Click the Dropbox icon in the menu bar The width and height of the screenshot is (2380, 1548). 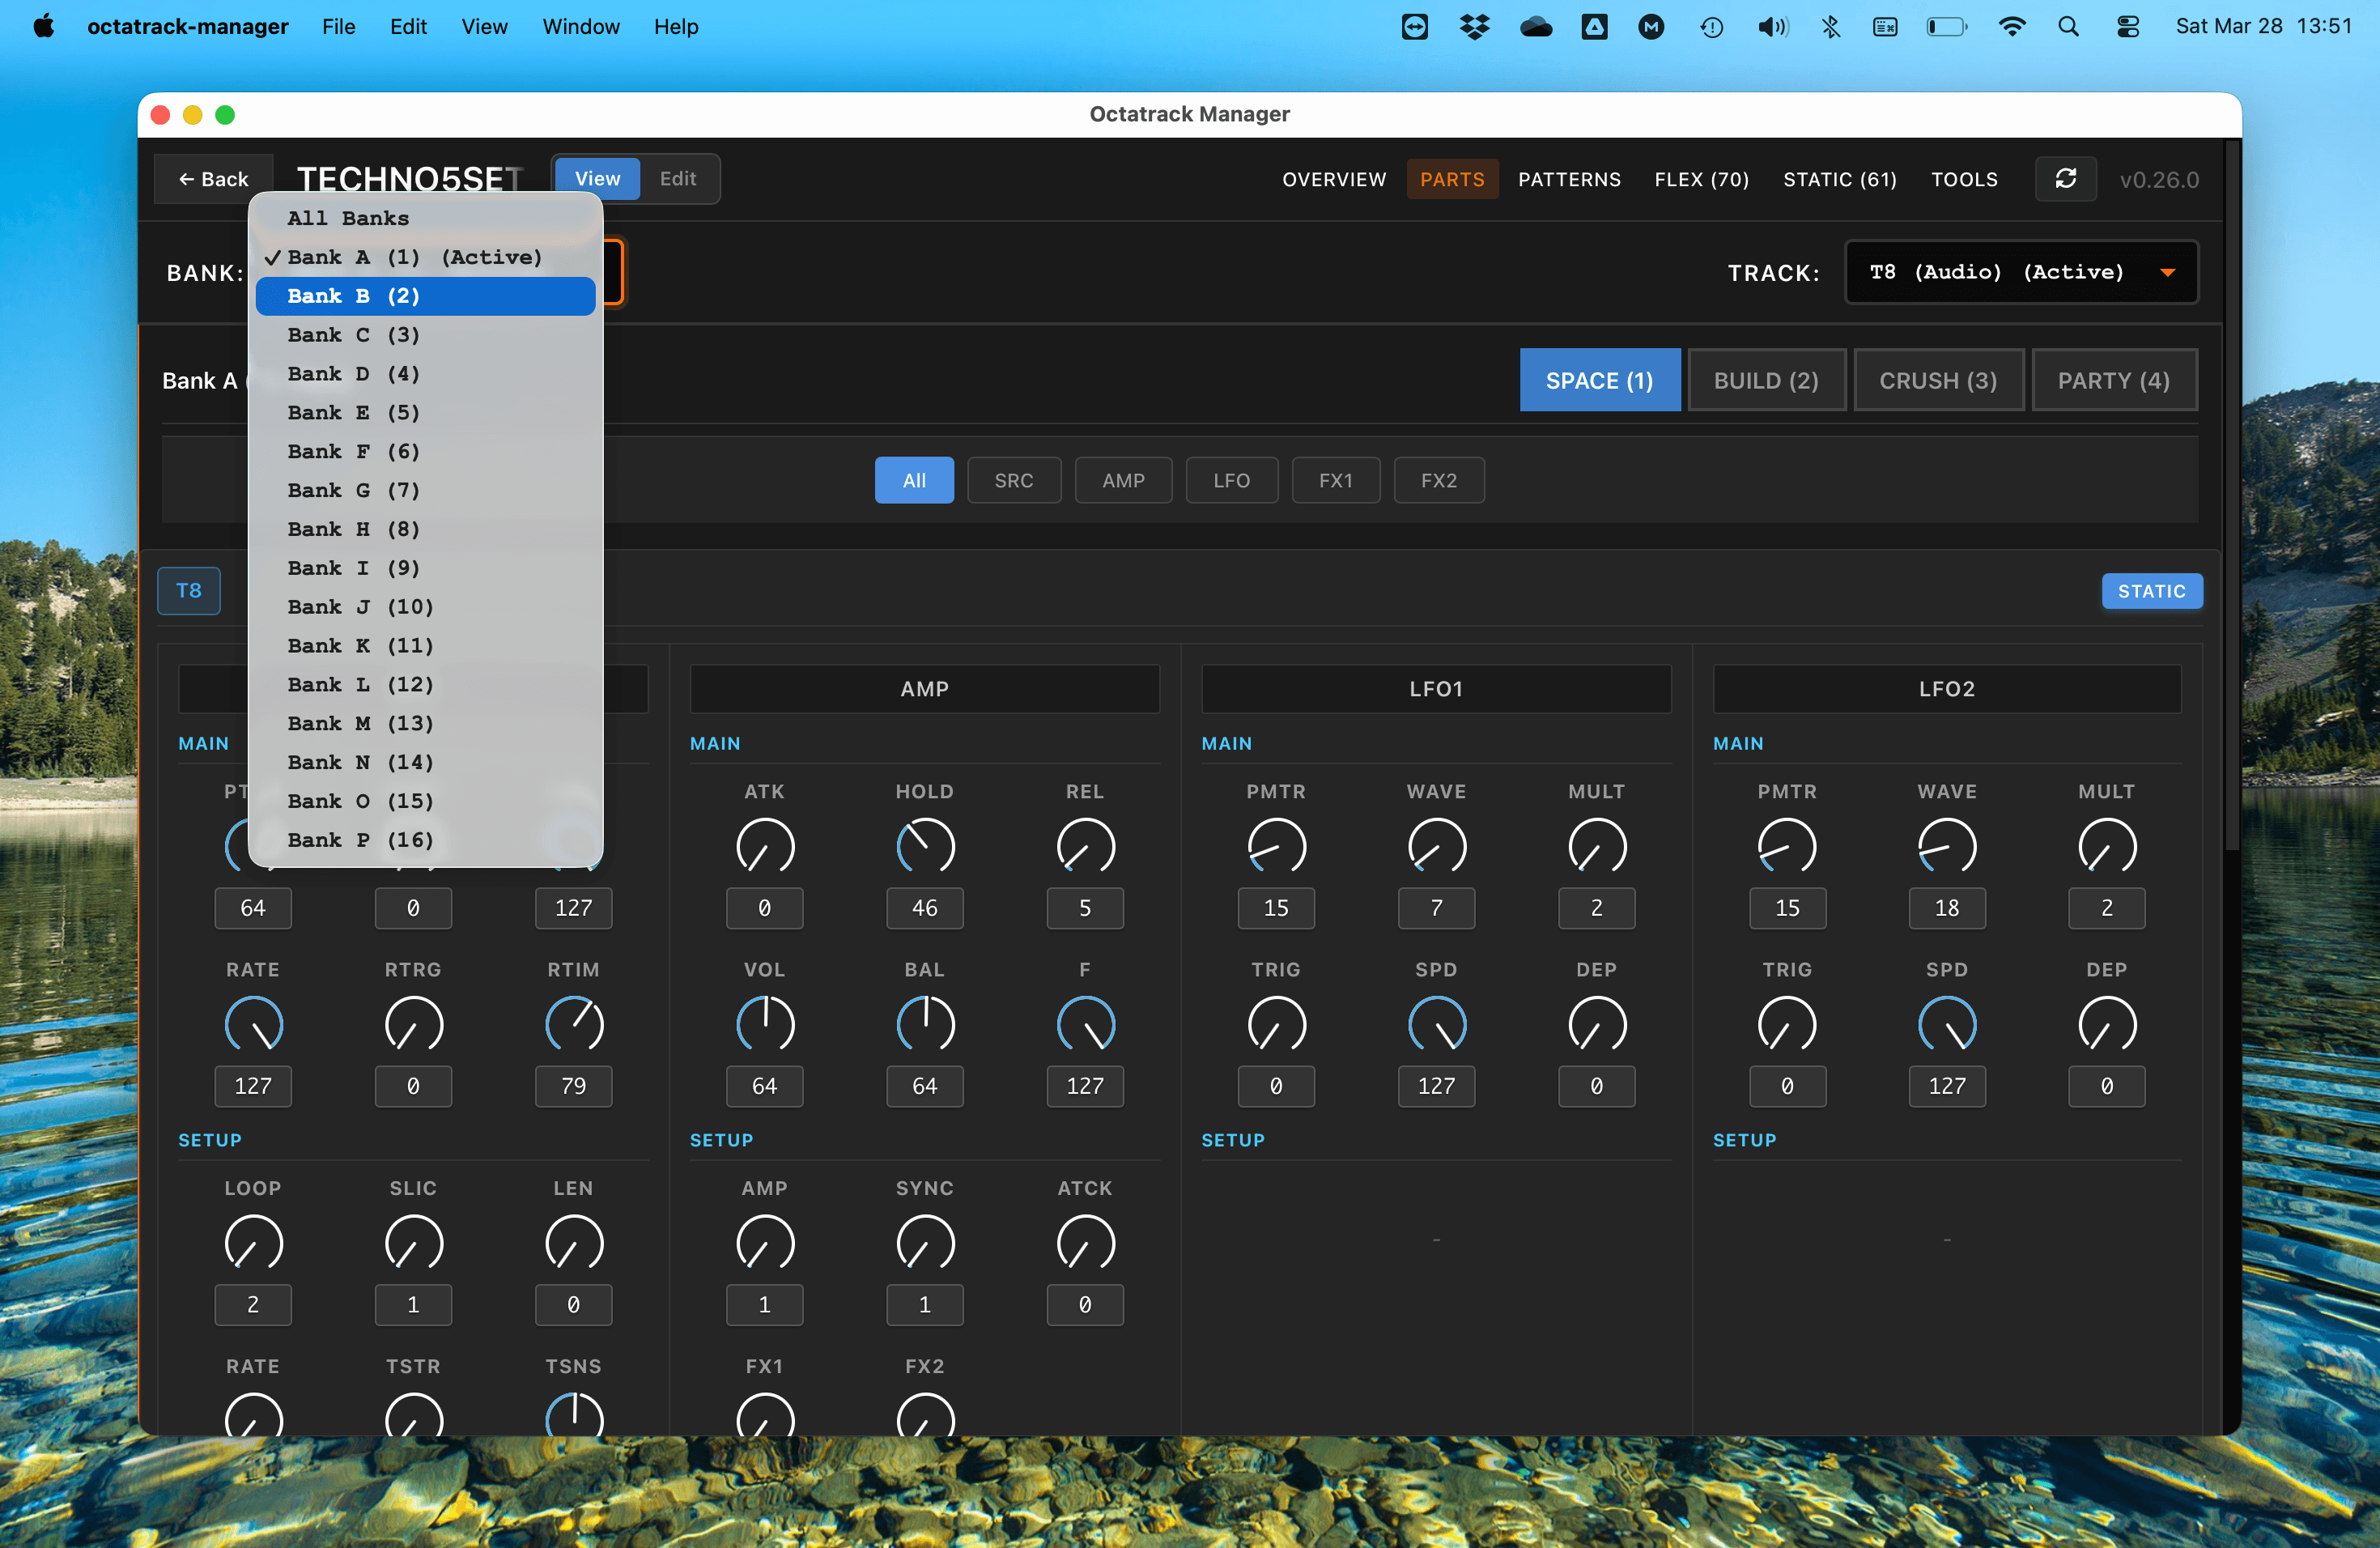(1475, 26)
